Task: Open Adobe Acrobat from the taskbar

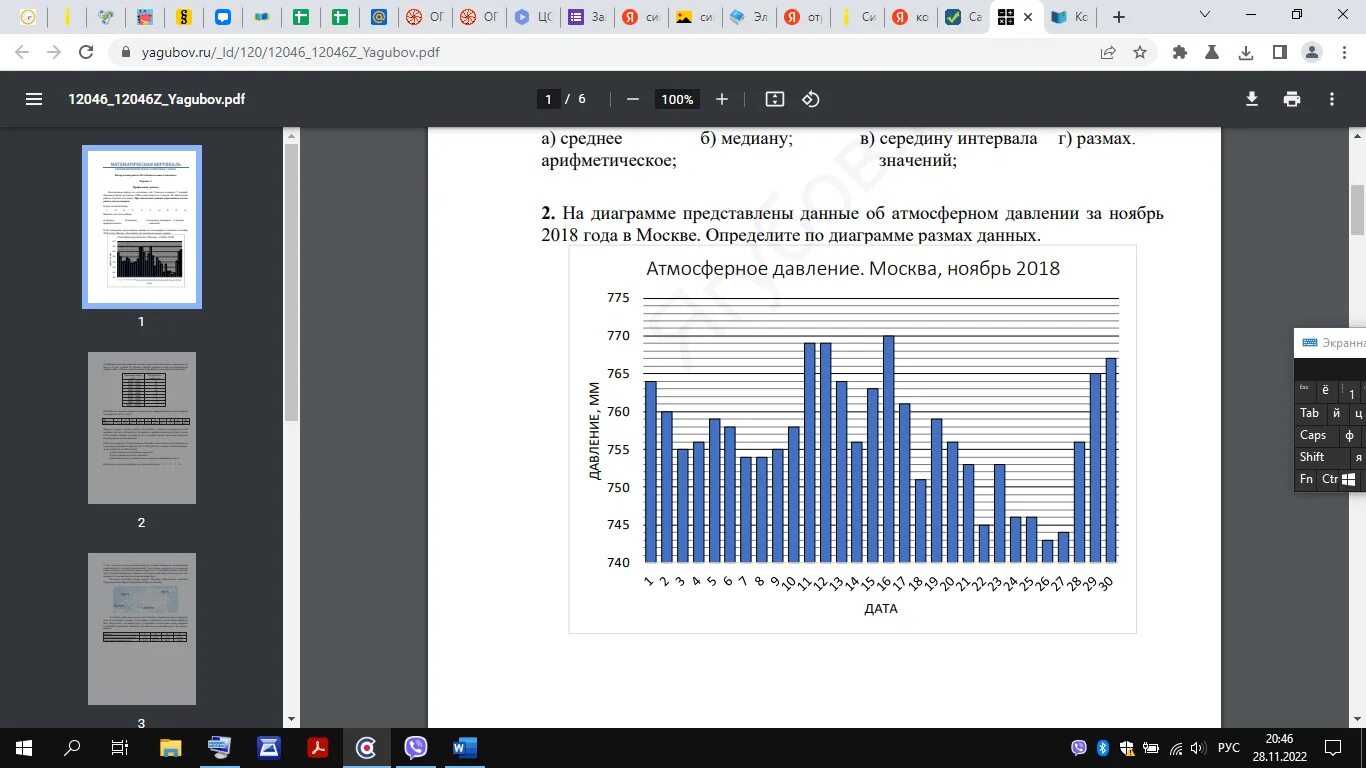Action: pos(317,747)
